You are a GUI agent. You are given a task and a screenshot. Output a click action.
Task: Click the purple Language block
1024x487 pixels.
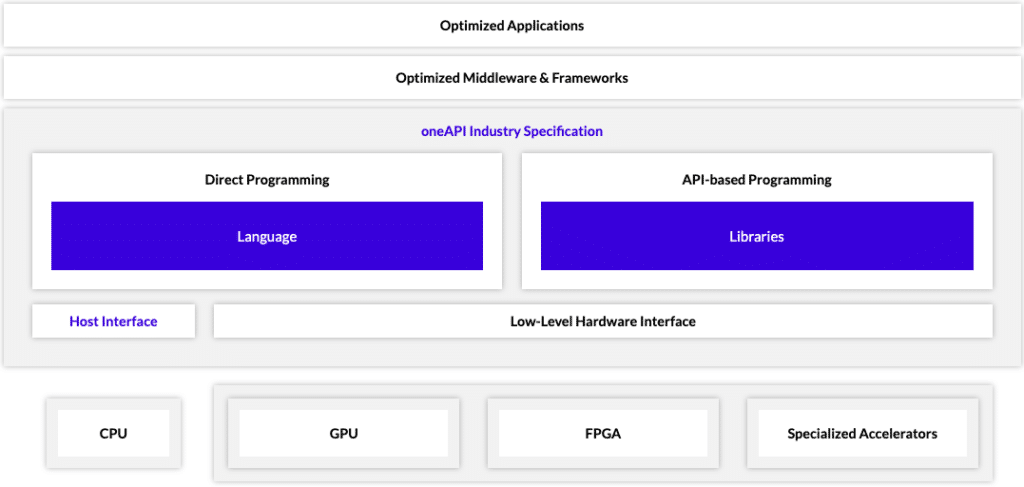(267, 236)
